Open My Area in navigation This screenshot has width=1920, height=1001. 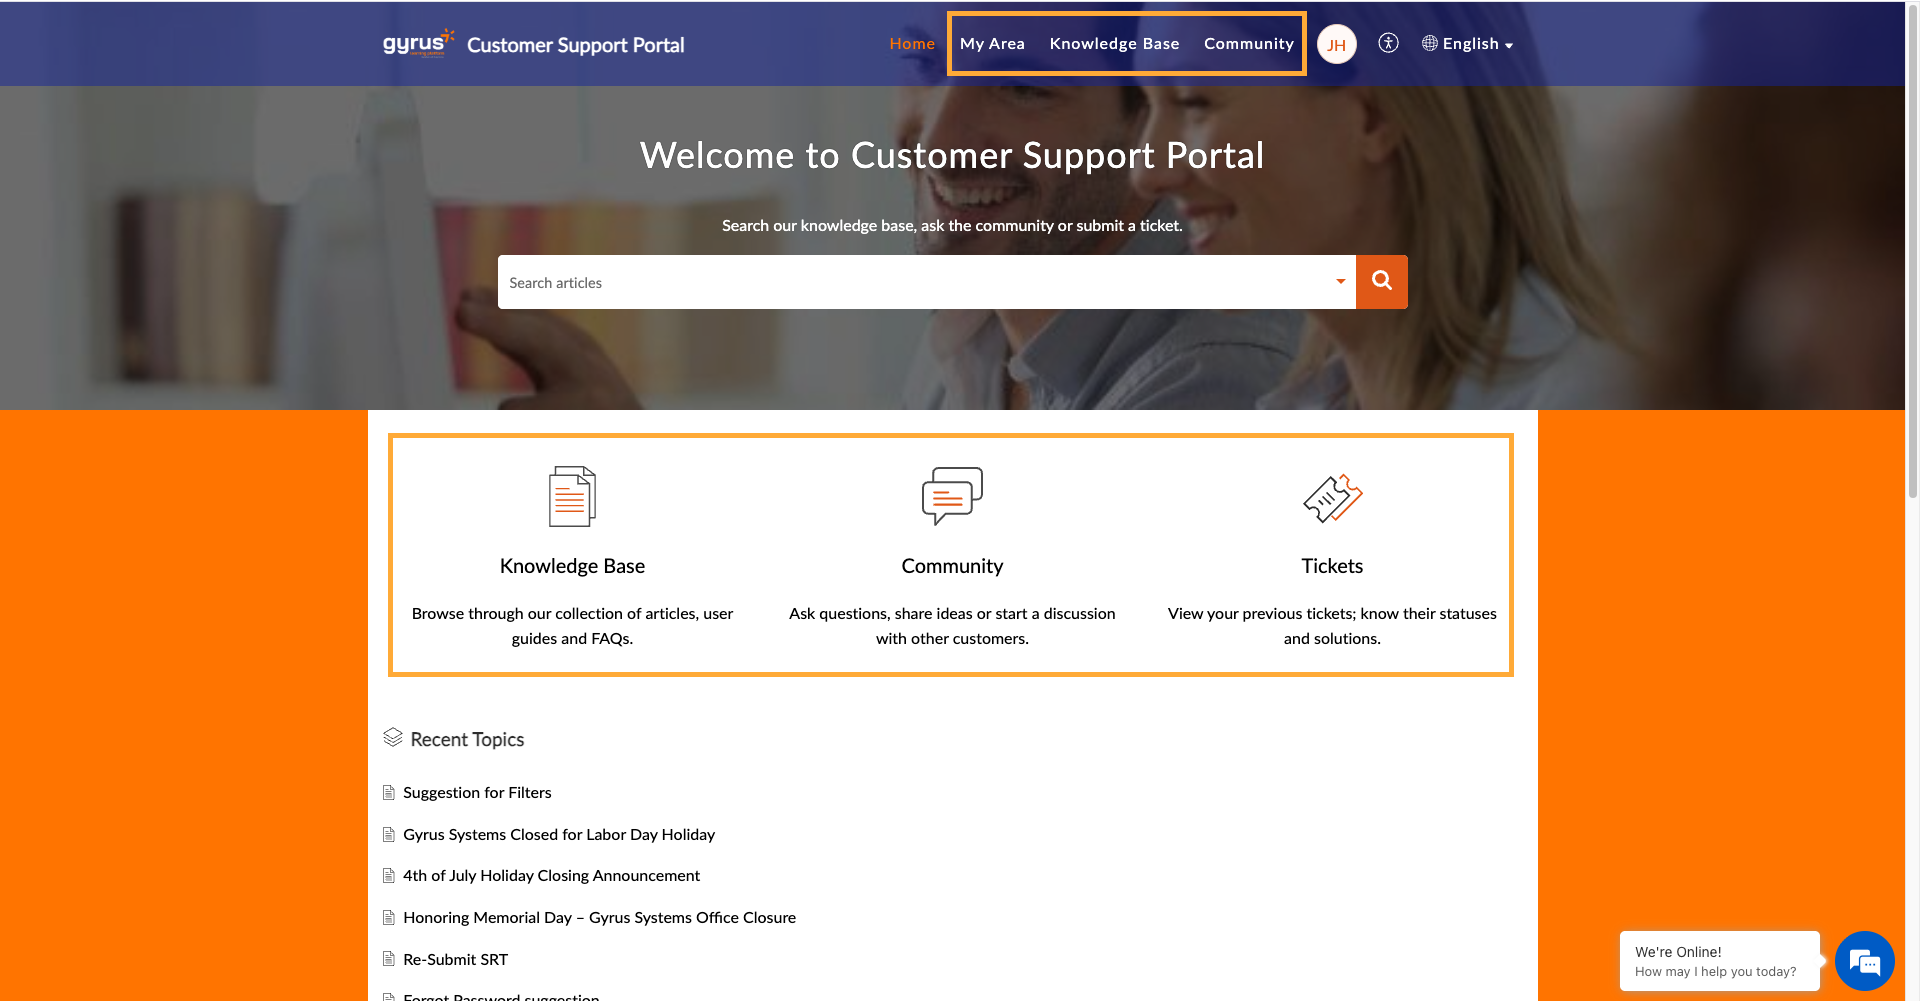pyautogui.click(x=992, y=44)
